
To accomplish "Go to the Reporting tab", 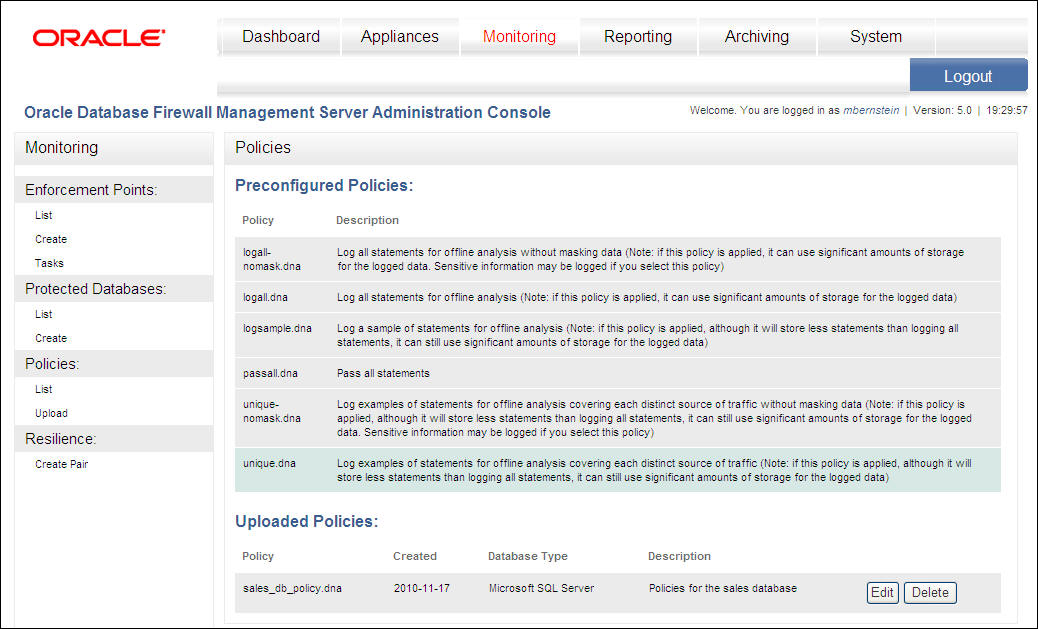I will coord(638,36).
